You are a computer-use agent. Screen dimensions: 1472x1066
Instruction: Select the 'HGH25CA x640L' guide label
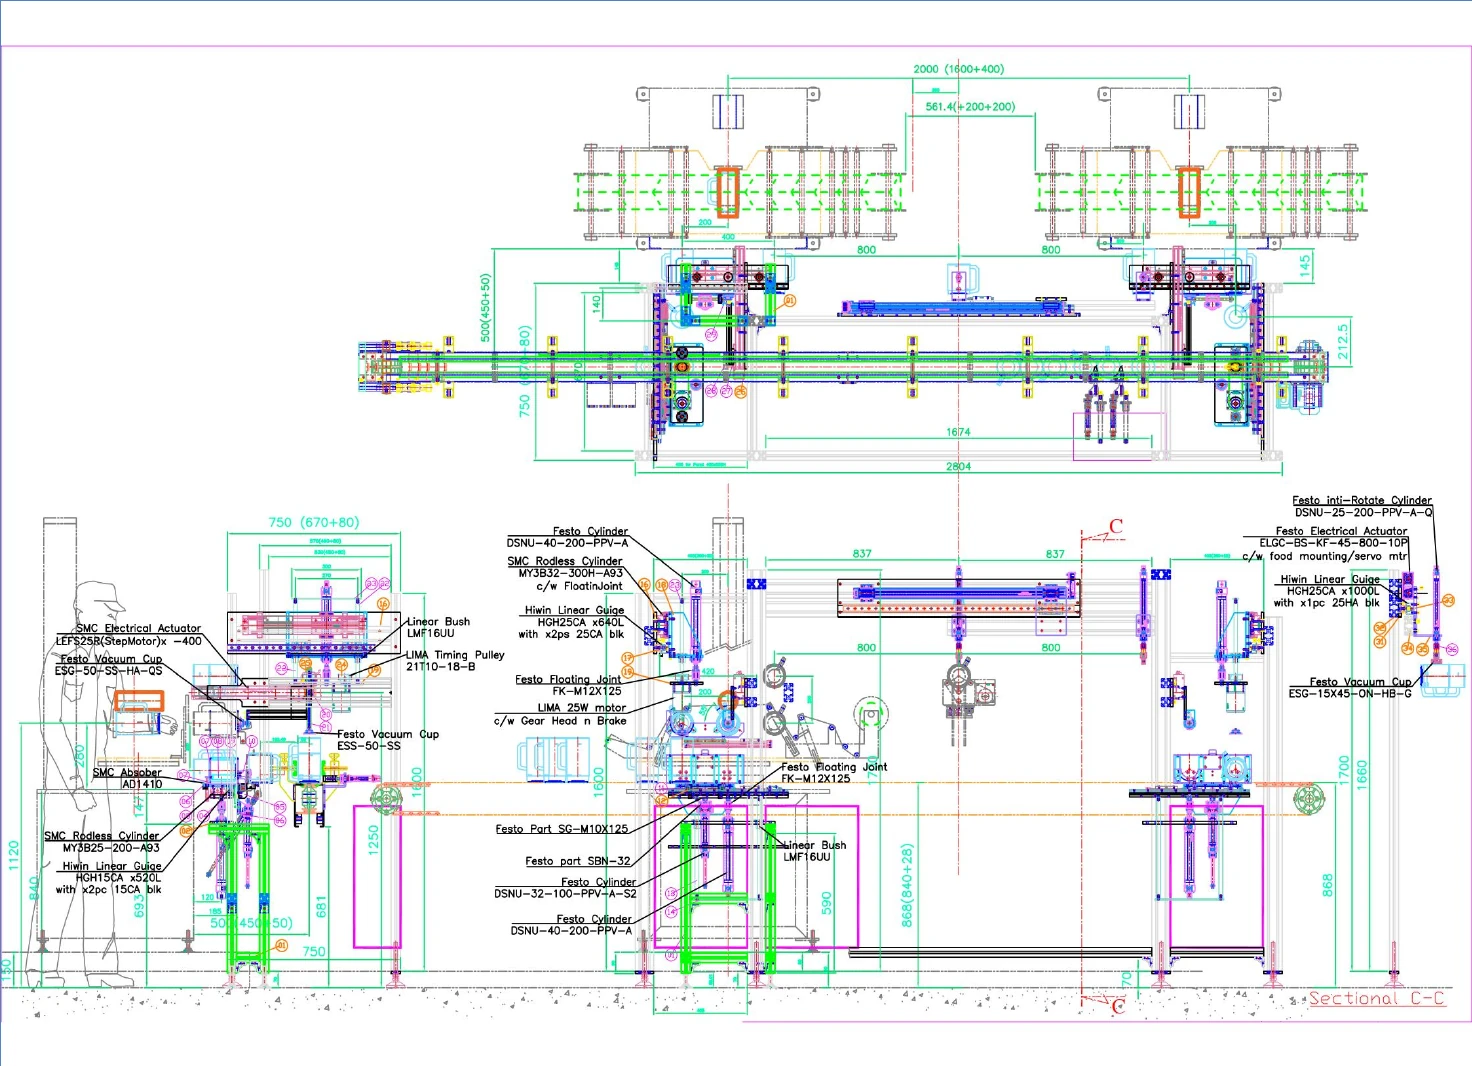tap(581, 622)
